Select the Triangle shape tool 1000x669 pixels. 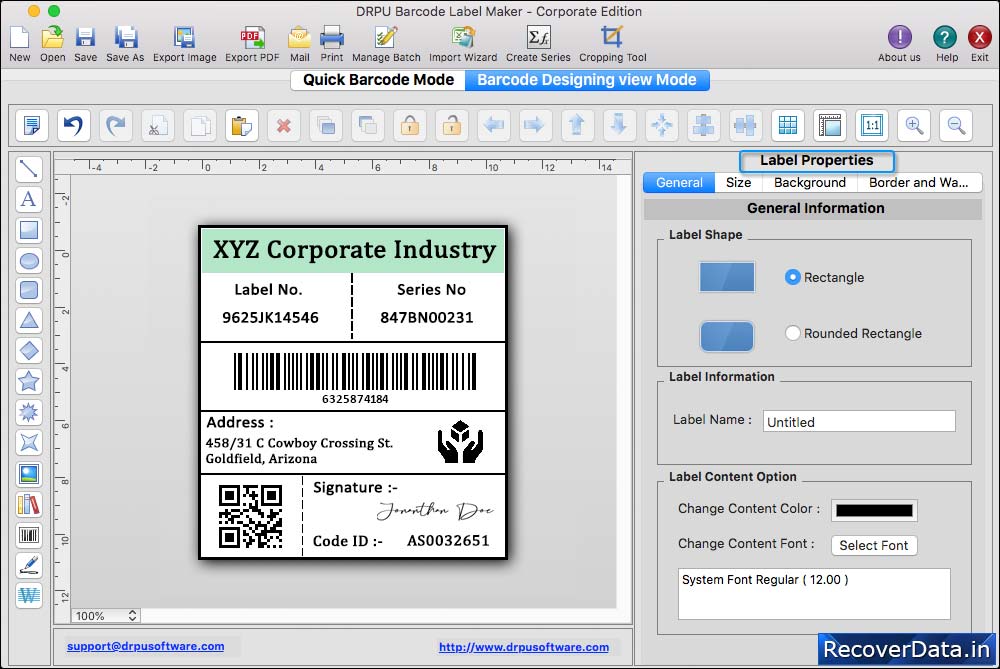(29, 321)
